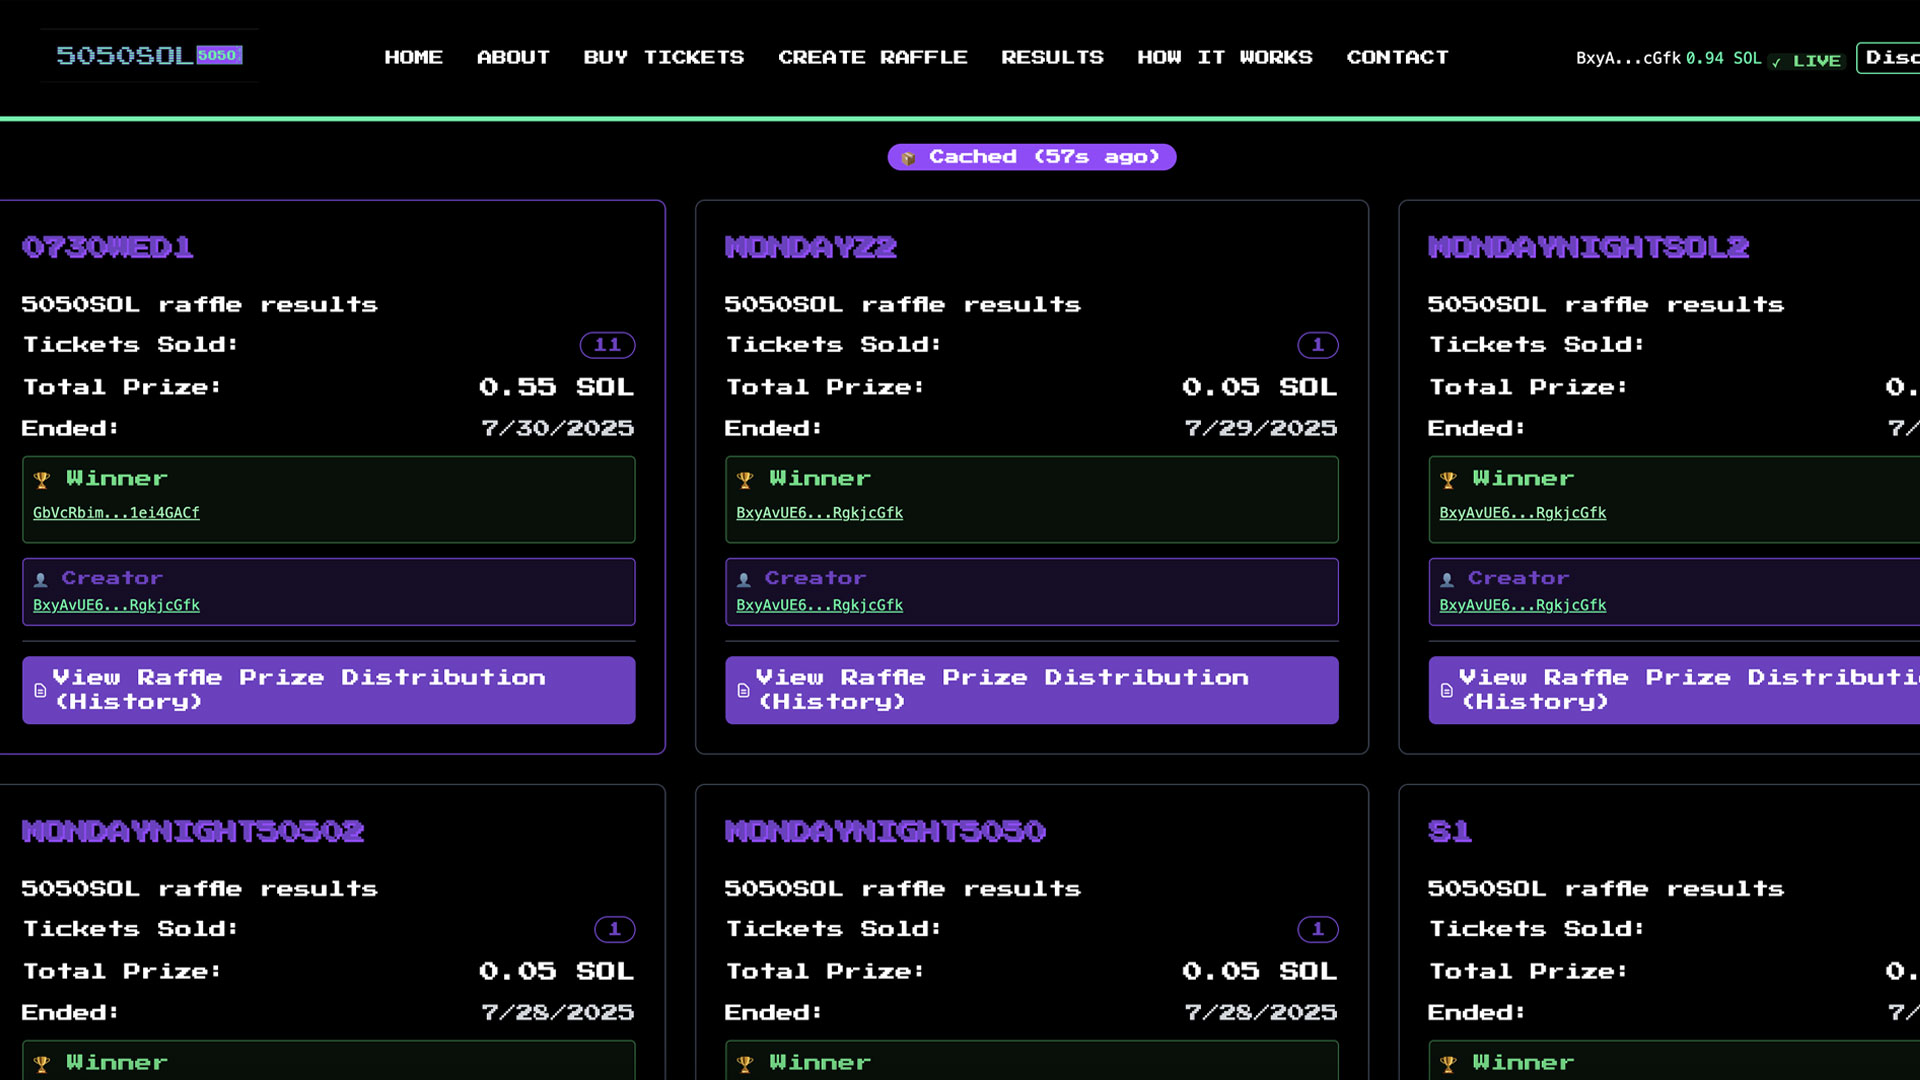Screen dimensions: 1920x1080
Task: Click the BxyA...cGfk wallet address in header
Action: coord(1628,58)
